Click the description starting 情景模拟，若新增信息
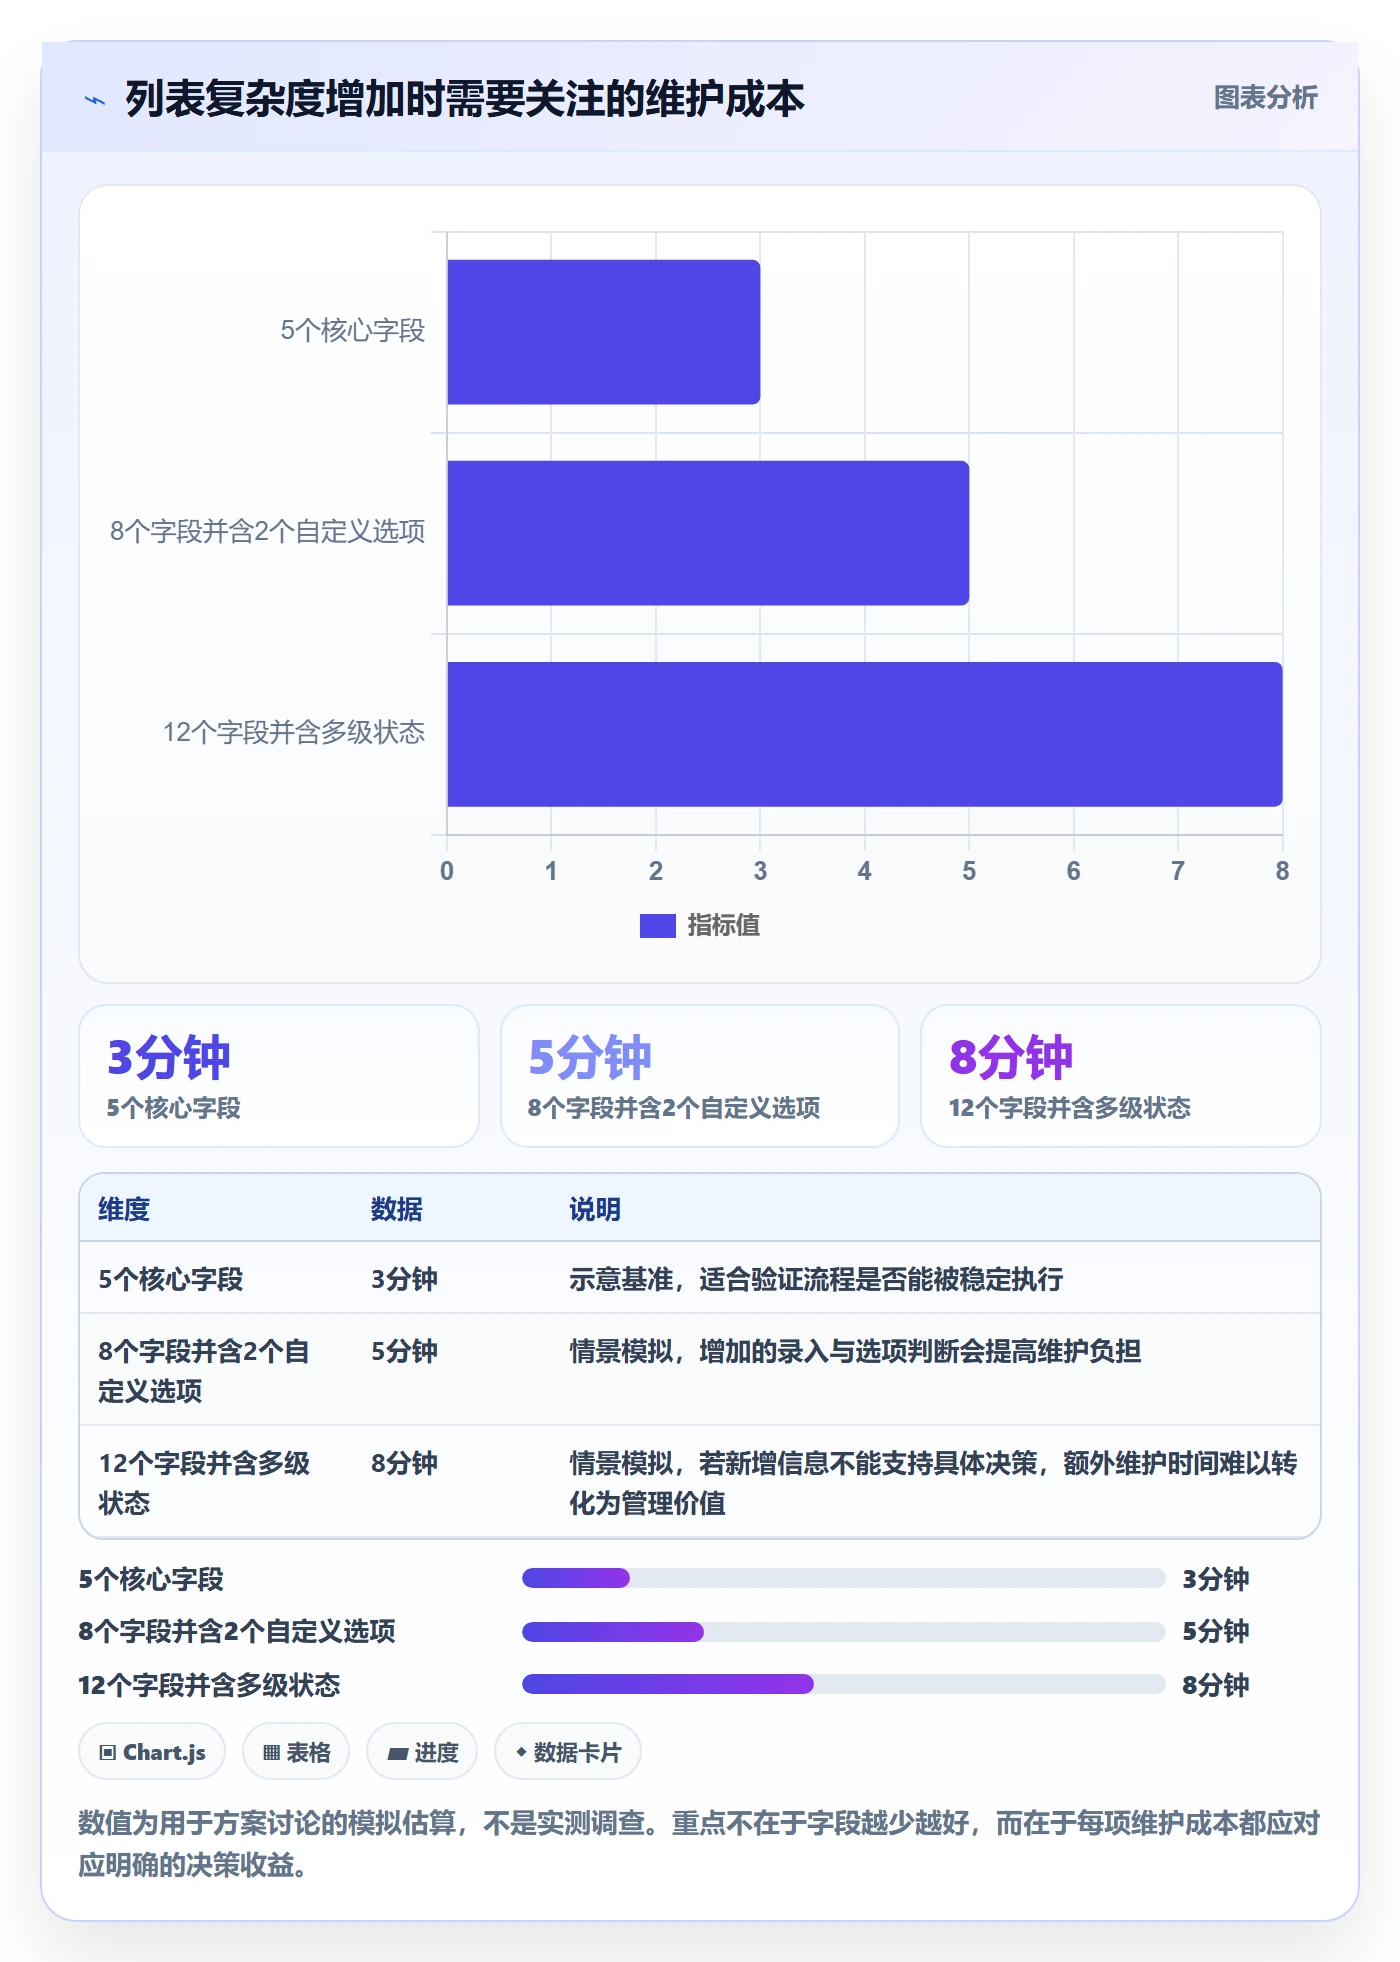1400x1962 pixels. pyautogui.click(x=933, y=1483)
